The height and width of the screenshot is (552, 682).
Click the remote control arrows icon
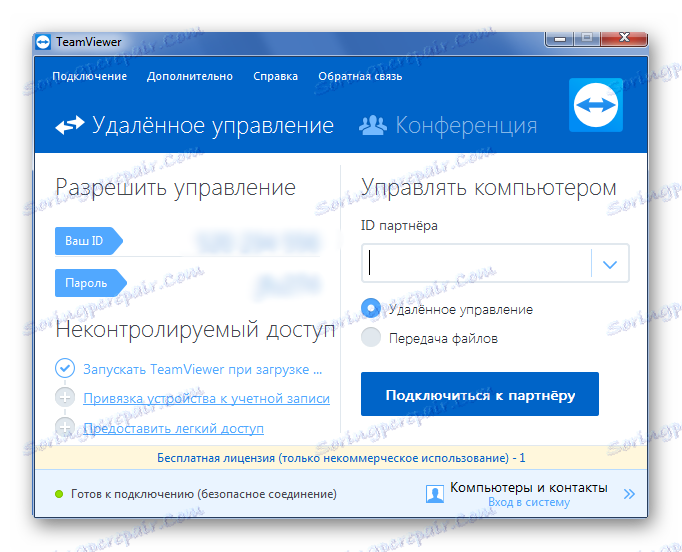(x=70, y=125)
